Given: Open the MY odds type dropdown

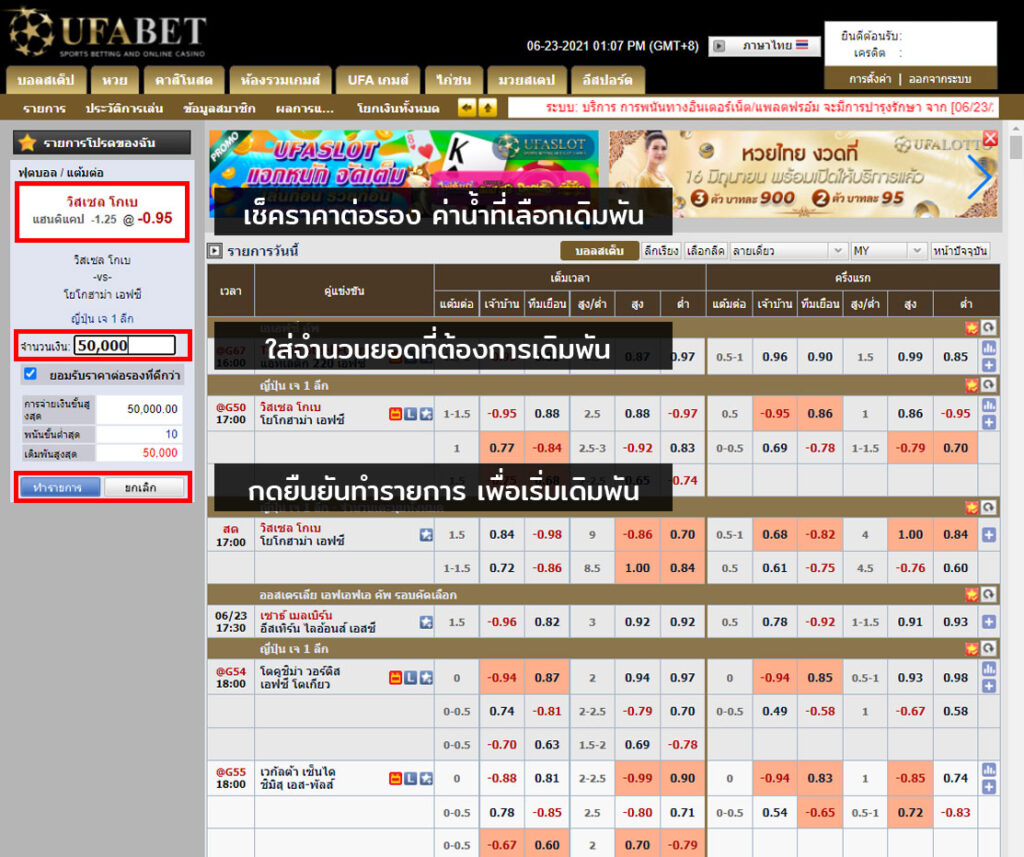Looking at the screenshot, I should (887, 251).
